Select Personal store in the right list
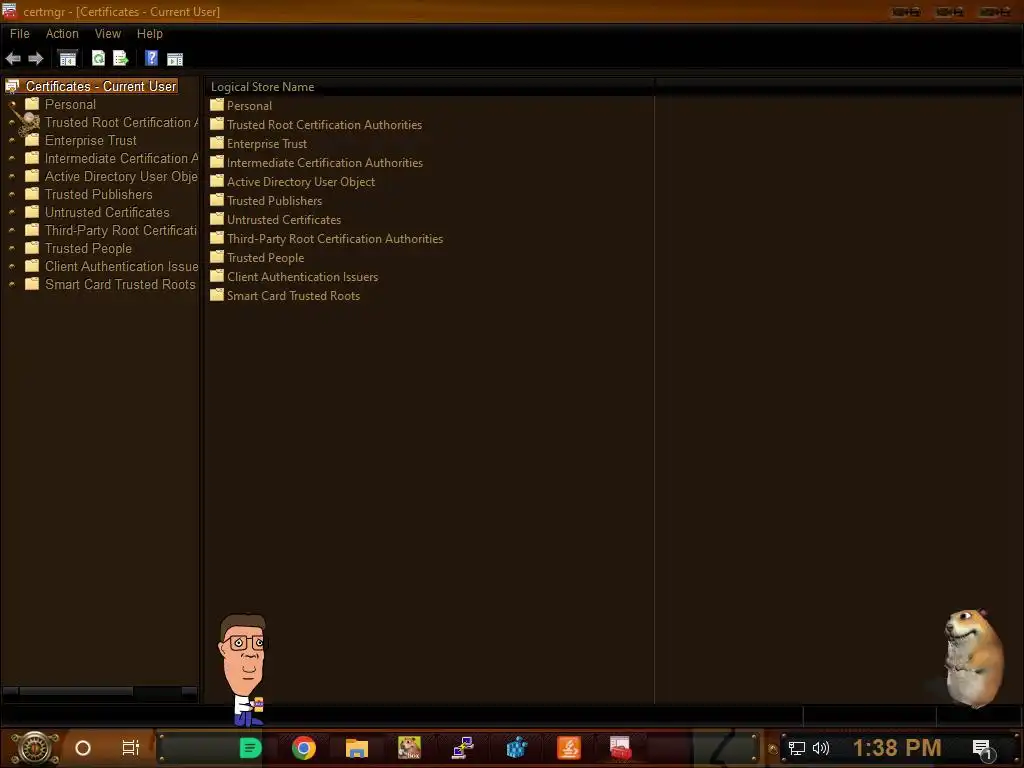This screenshot has height=768, width=1024. [249, 106]
